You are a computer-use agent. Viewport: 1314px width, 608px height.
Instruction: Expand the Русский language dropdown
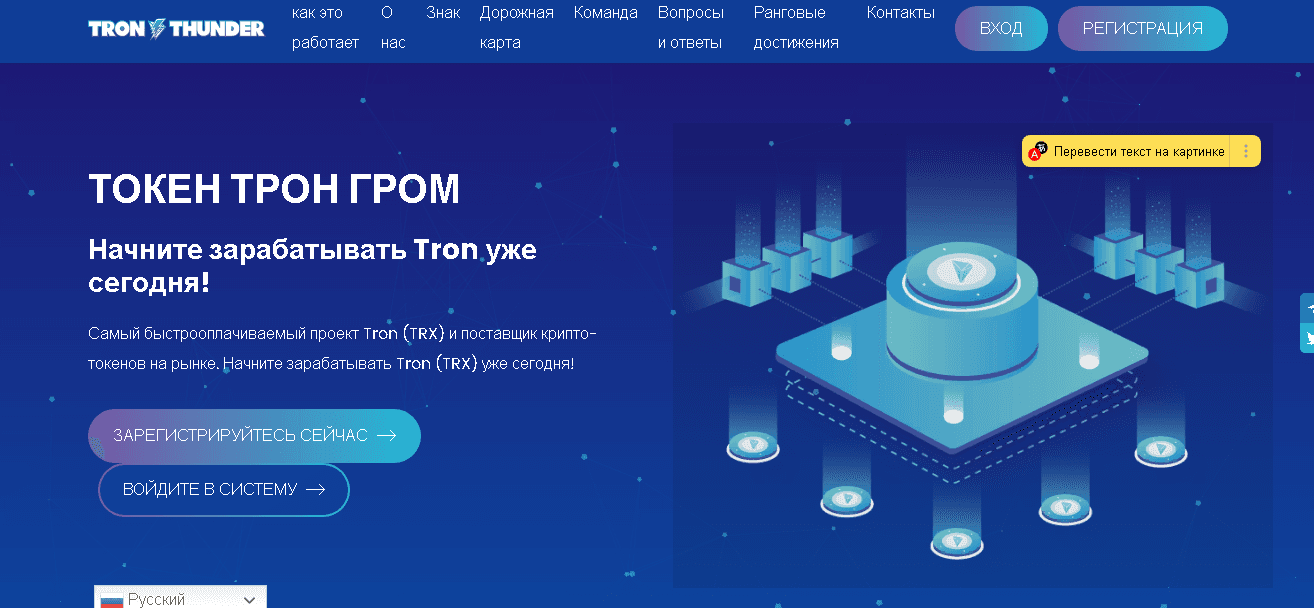coord(249,600)
